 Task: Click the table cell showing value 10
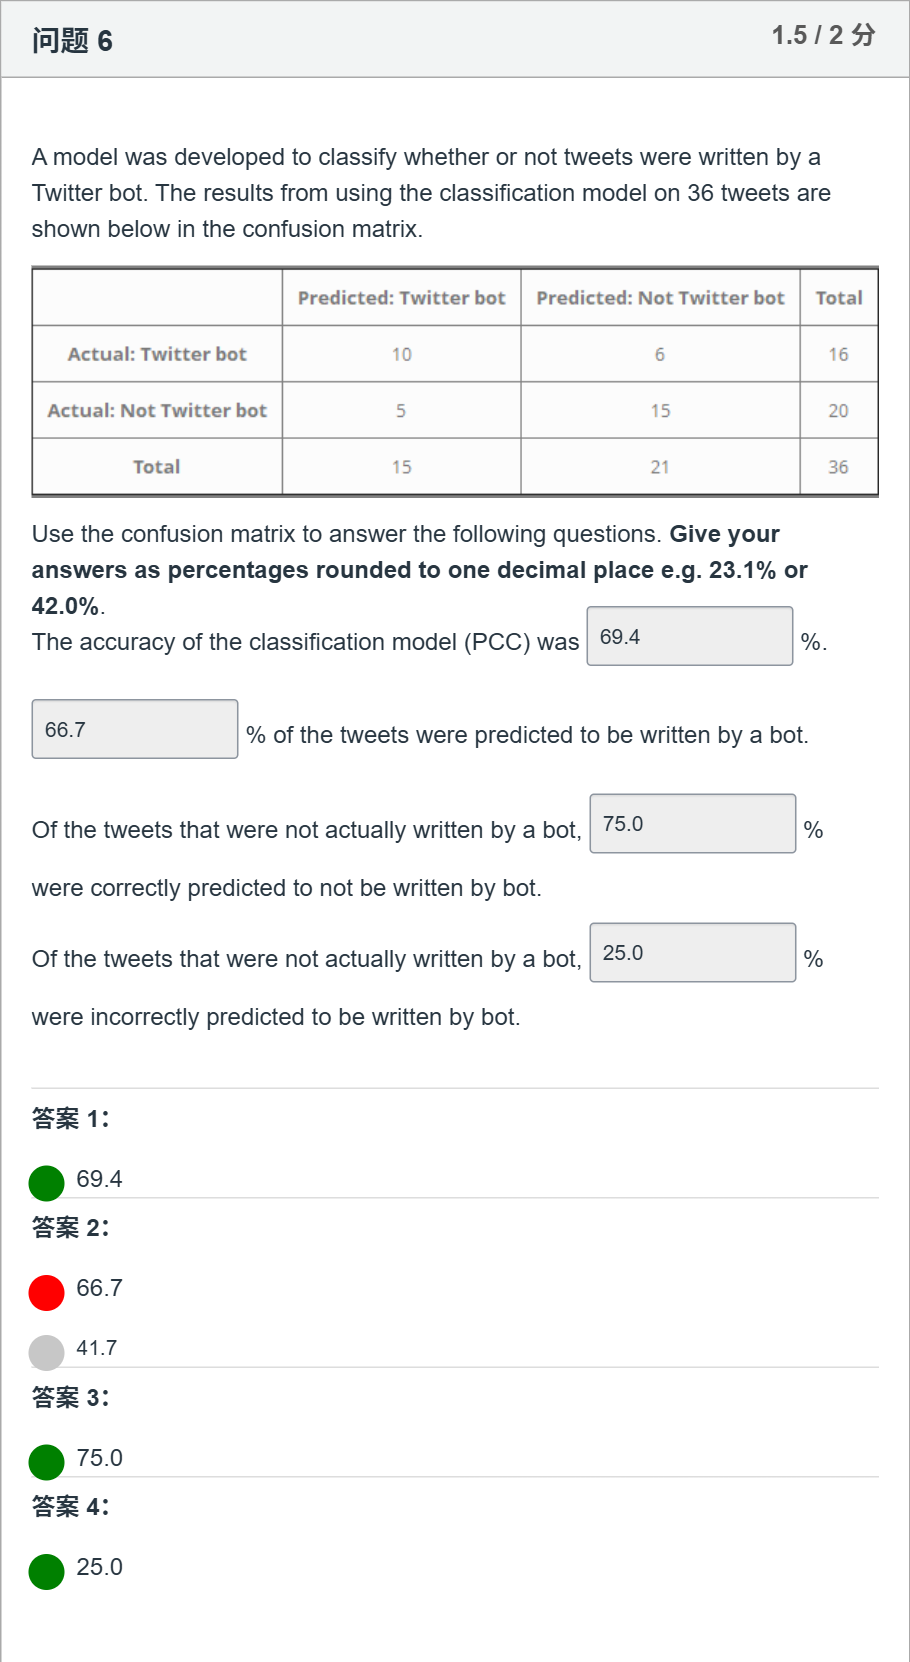[x=401, y=354]
